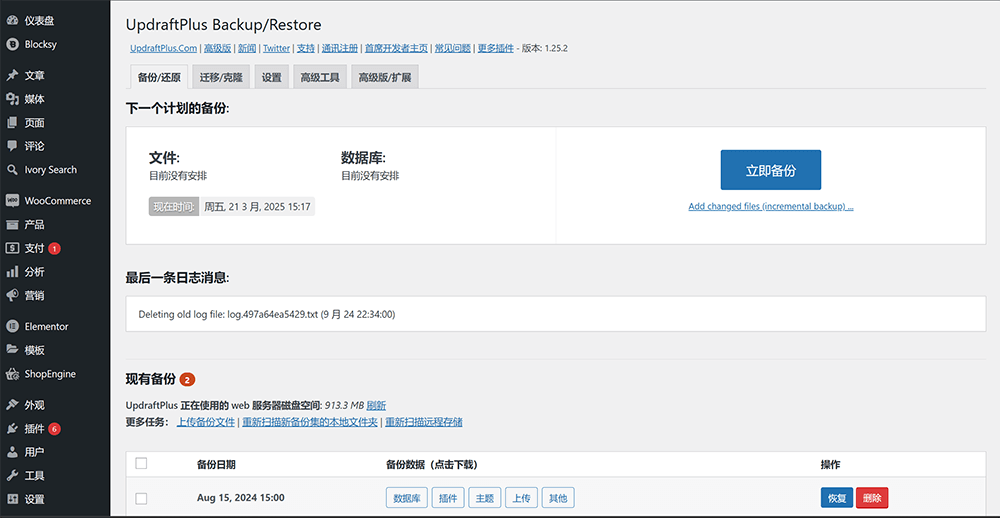
Task: Download the 其他 backup data
Action: (x=558, y=498)
